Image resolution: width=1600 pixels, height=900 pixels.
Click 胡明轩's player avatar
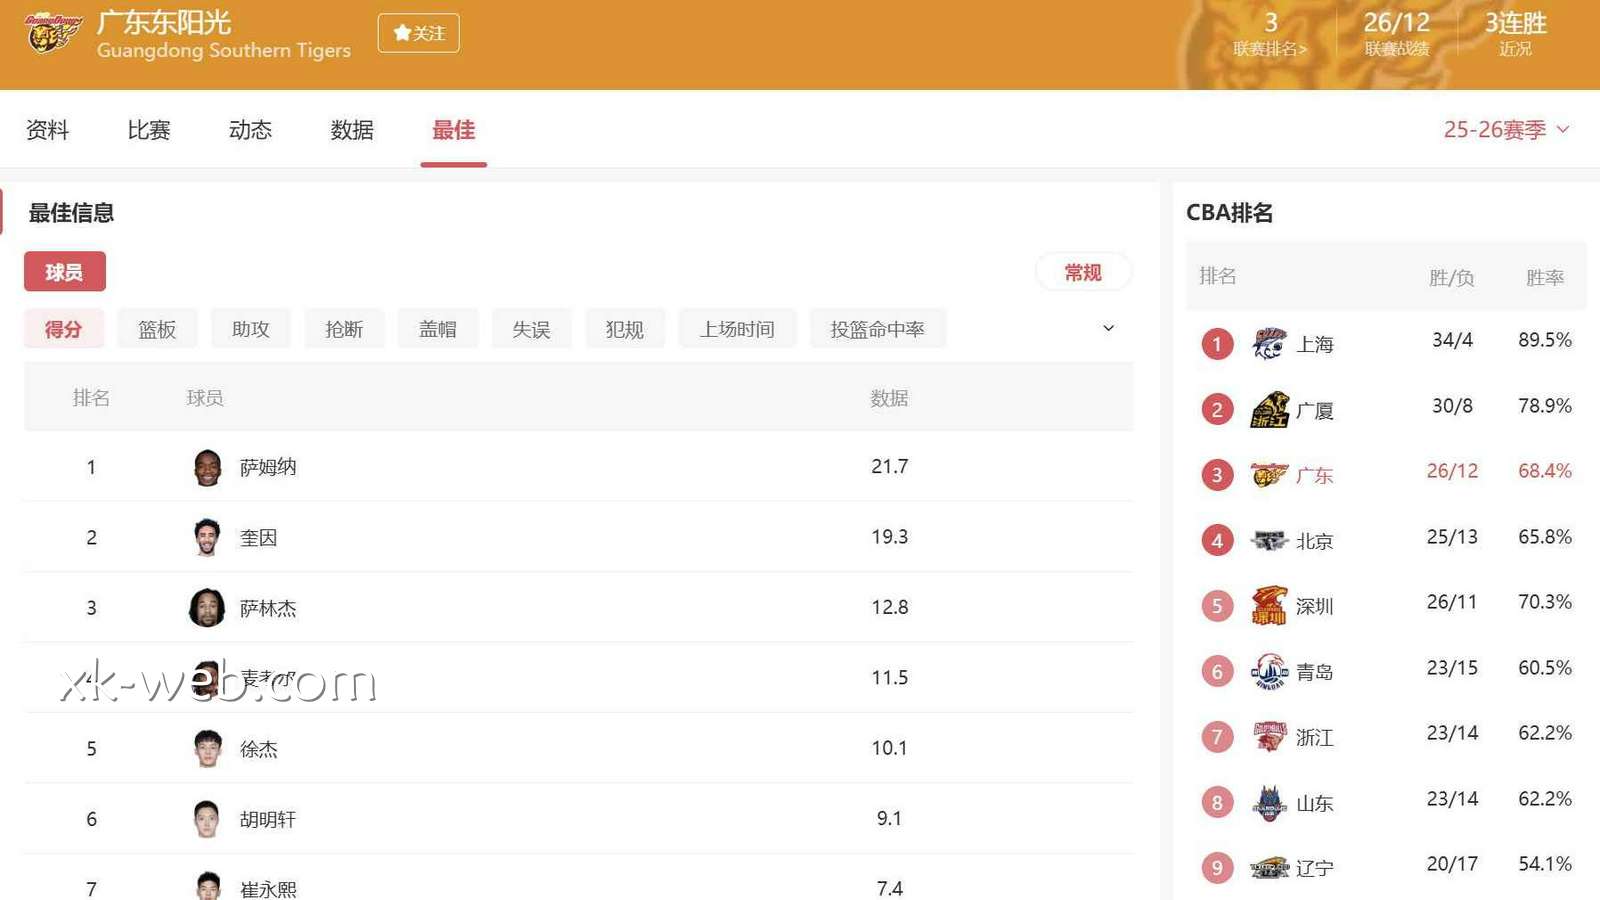(207, 819)
